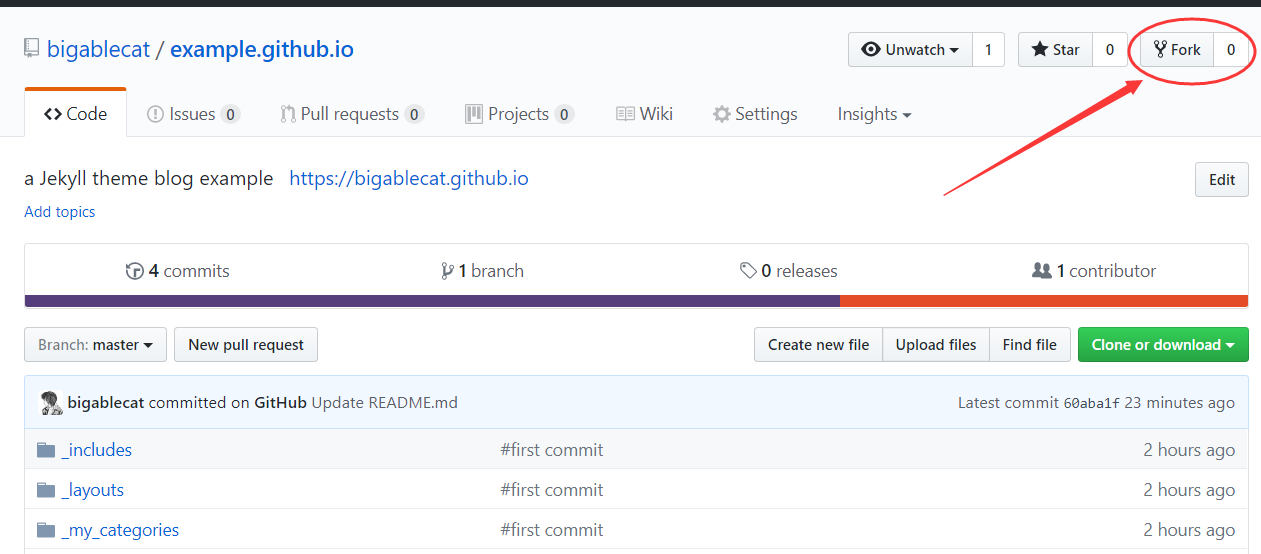Open the latest commit hash 60aba1f
This screenshot has height=554, width=1261.
coord(1091,403)
